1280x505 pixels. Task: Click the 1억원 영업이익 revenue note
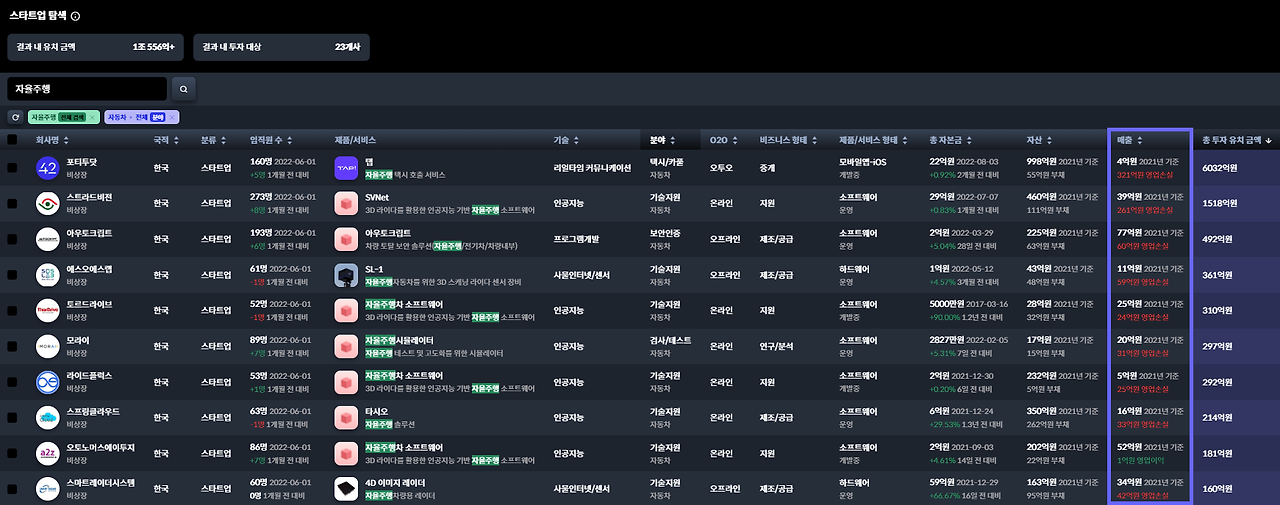(x=1141, y=459)
